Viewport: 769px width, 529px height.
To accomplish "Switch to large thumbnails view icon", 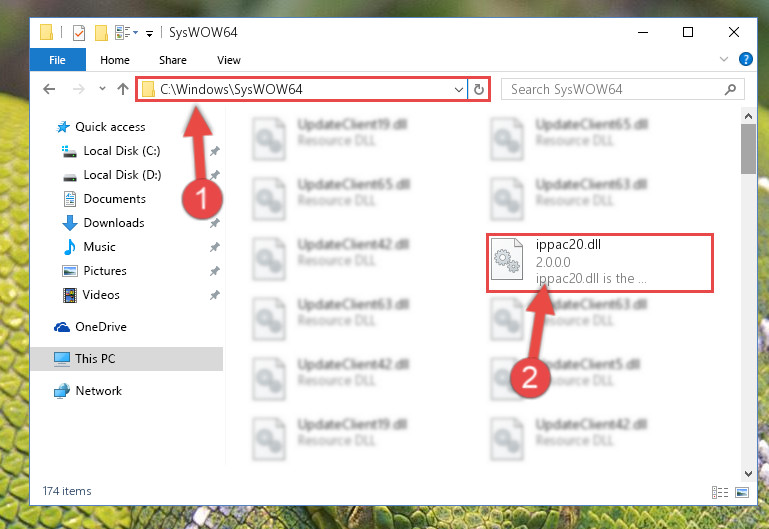I will (x=742, y=492).
